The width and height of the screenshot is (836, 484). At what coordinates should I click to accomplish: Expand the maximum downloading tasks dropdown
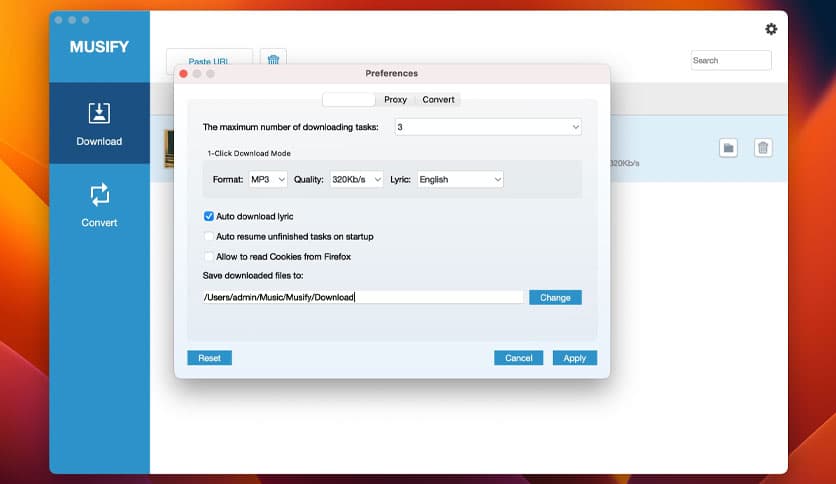point(487,127)
